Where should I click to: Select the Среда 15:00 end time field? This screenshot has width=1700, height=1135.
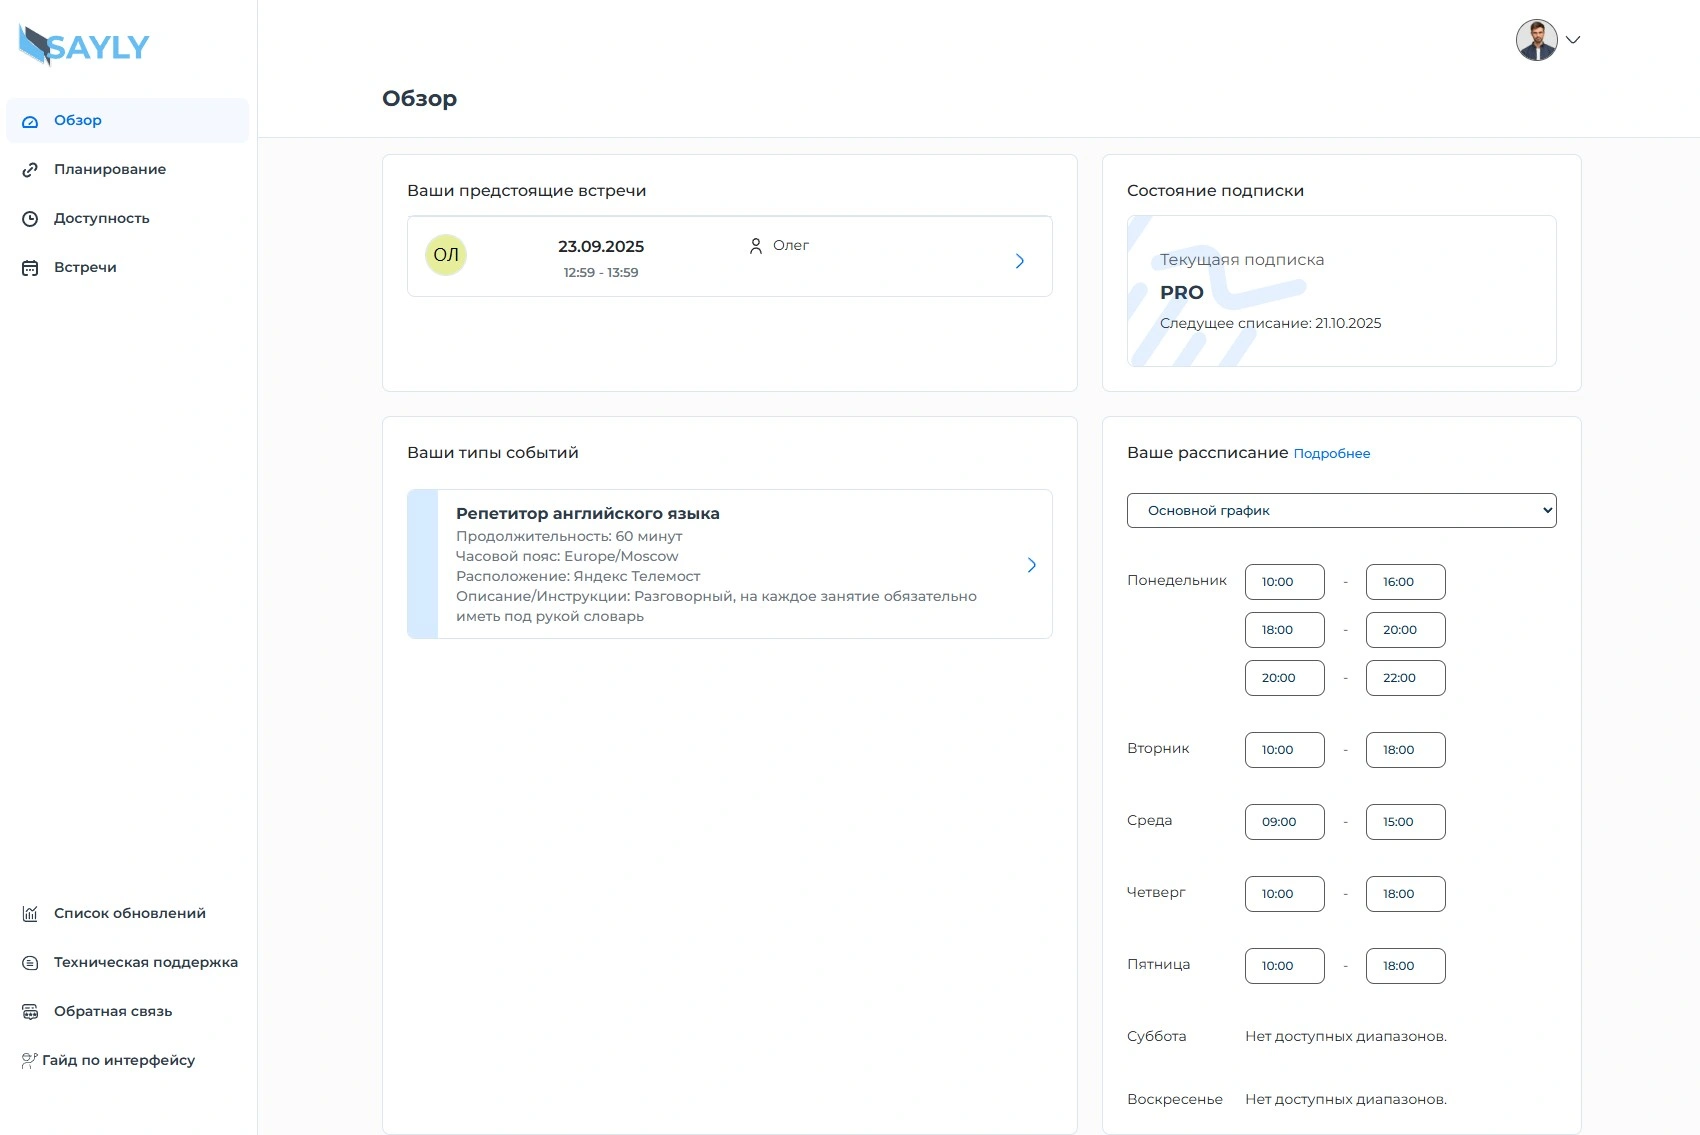(x=1405, y=822)
